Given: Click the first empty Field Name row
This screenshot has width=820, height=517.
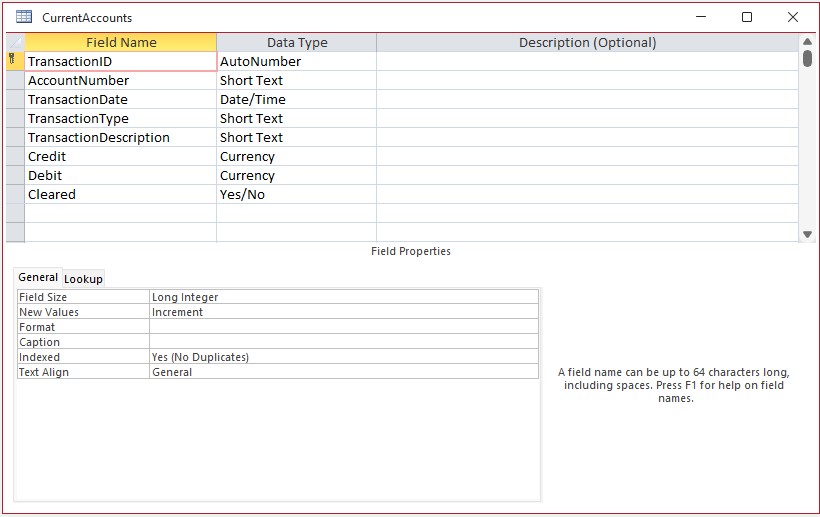Looking at the screenshot, I should [120, 213].
